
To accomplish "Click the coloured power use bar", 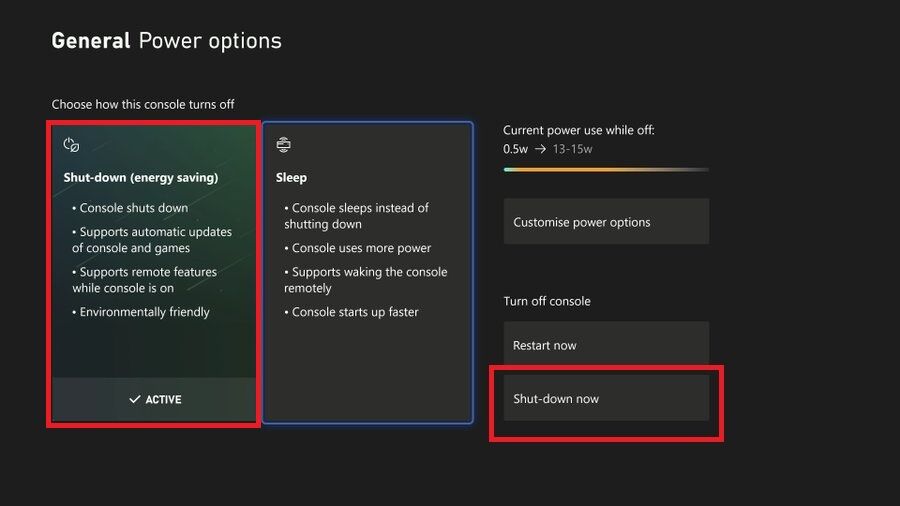I will pos(606,169).
